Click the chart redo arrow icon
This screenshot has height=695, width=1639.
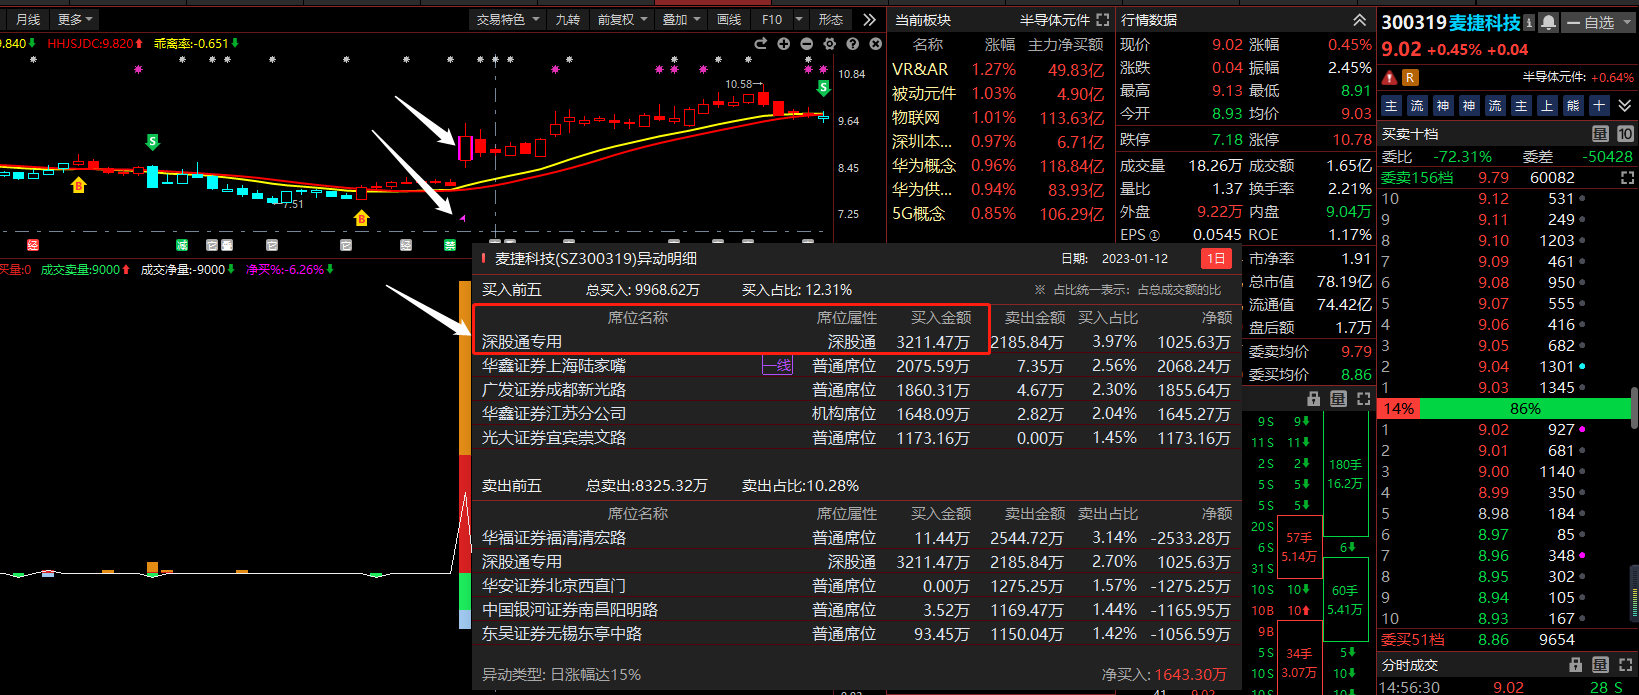(x=760, y=44)
